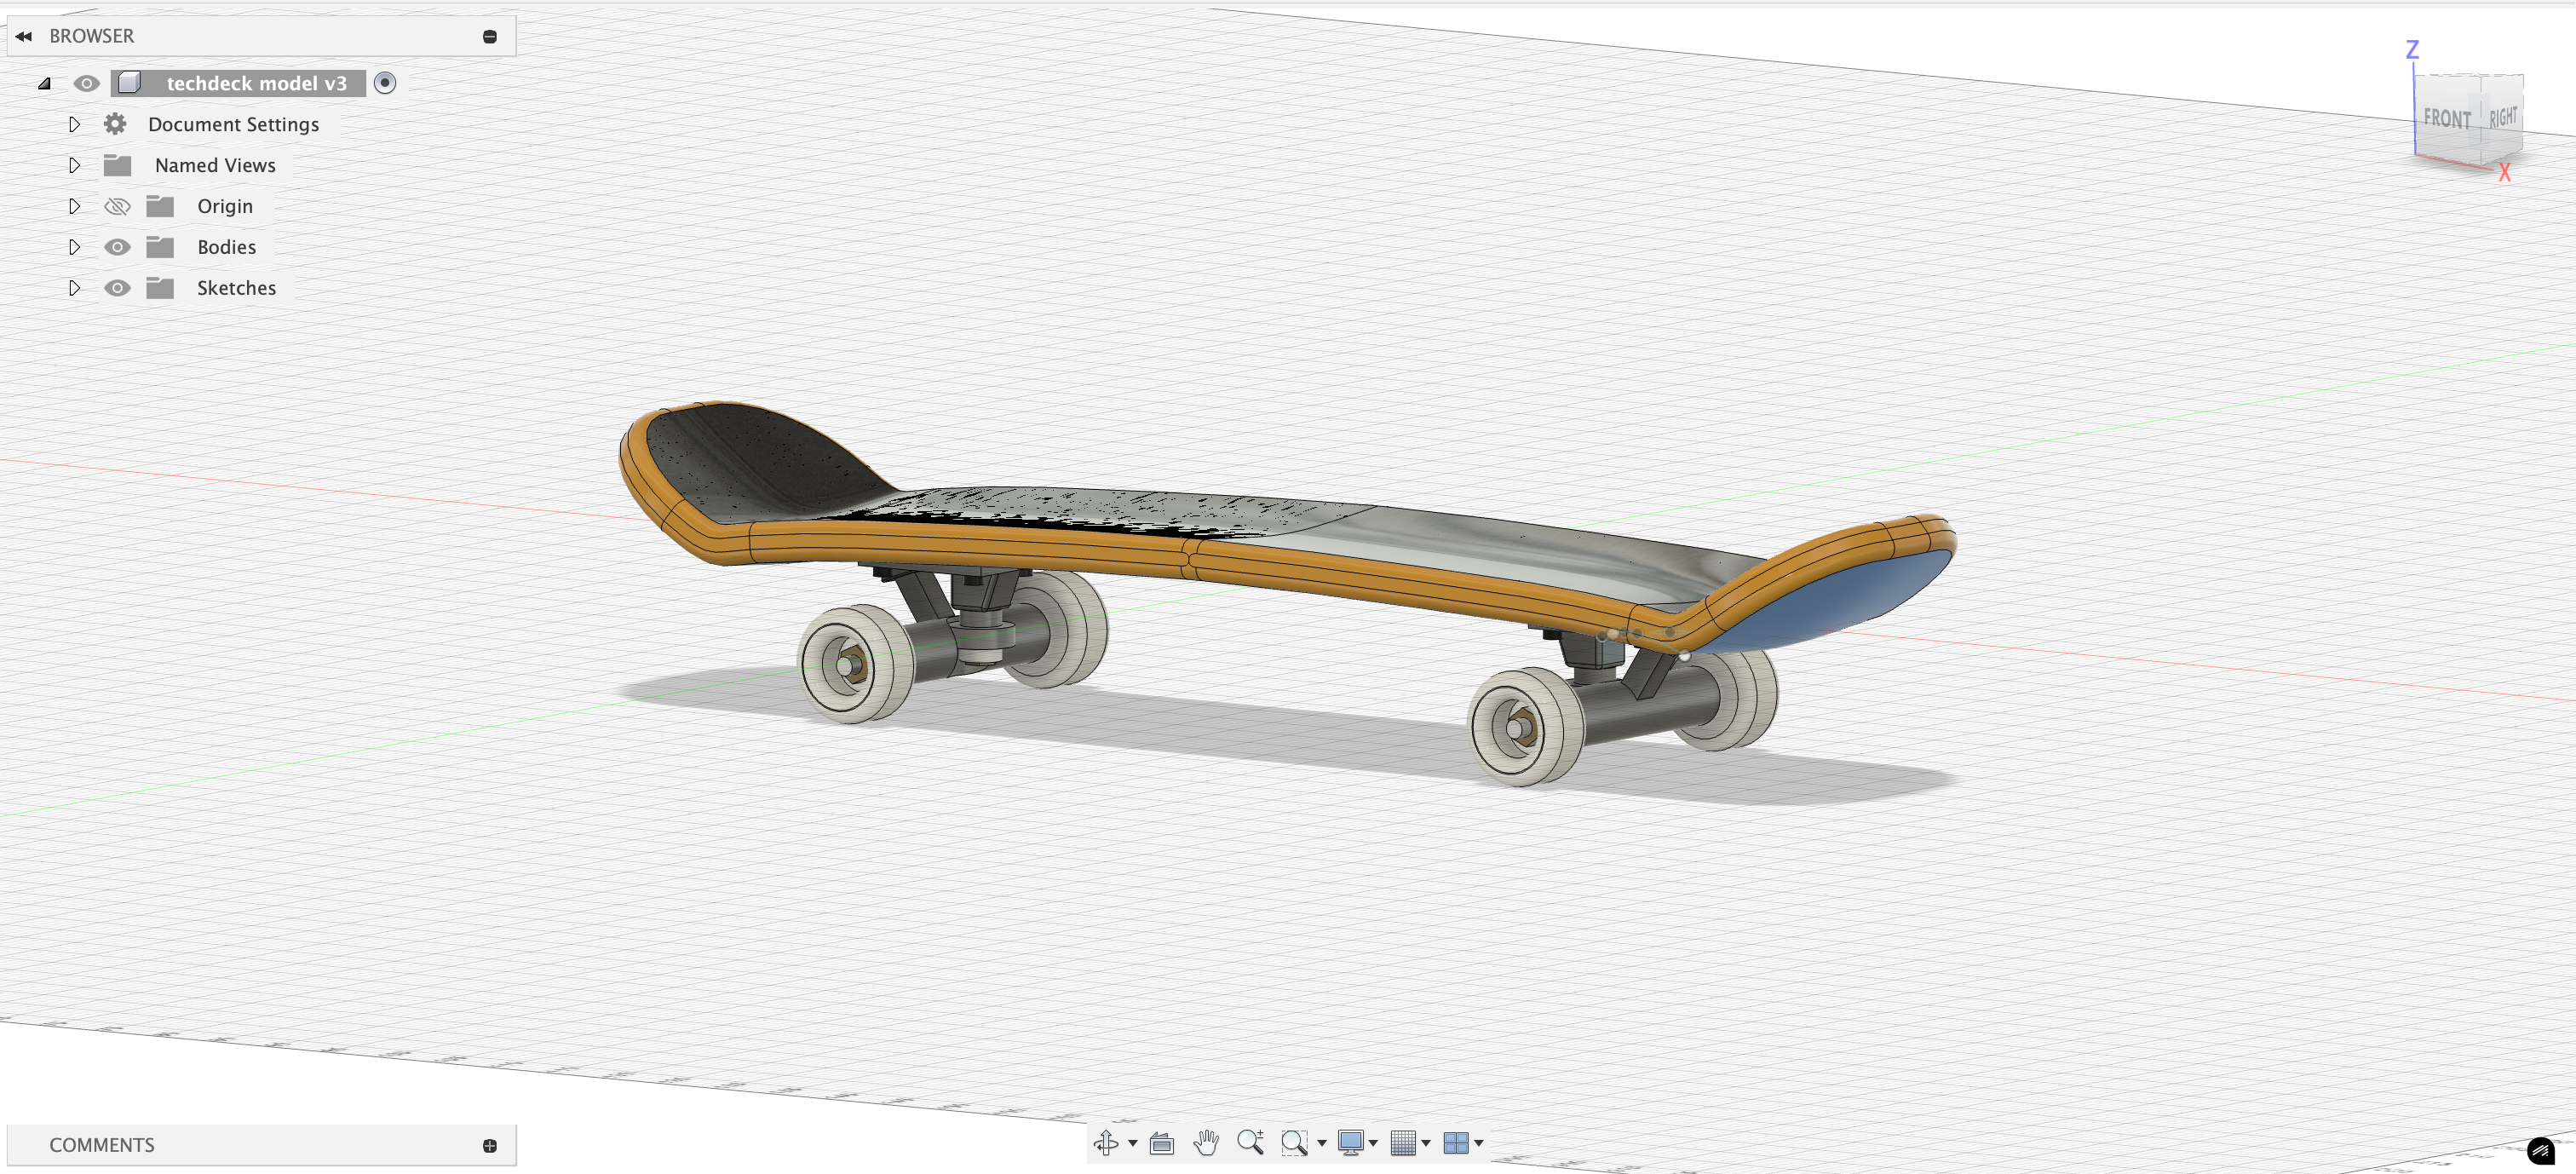Image resolution: width=2576 pixels, height=1174 pixels.
Task: Open the Display Settings monitor icon
Action: (x=1350, y=1142)
